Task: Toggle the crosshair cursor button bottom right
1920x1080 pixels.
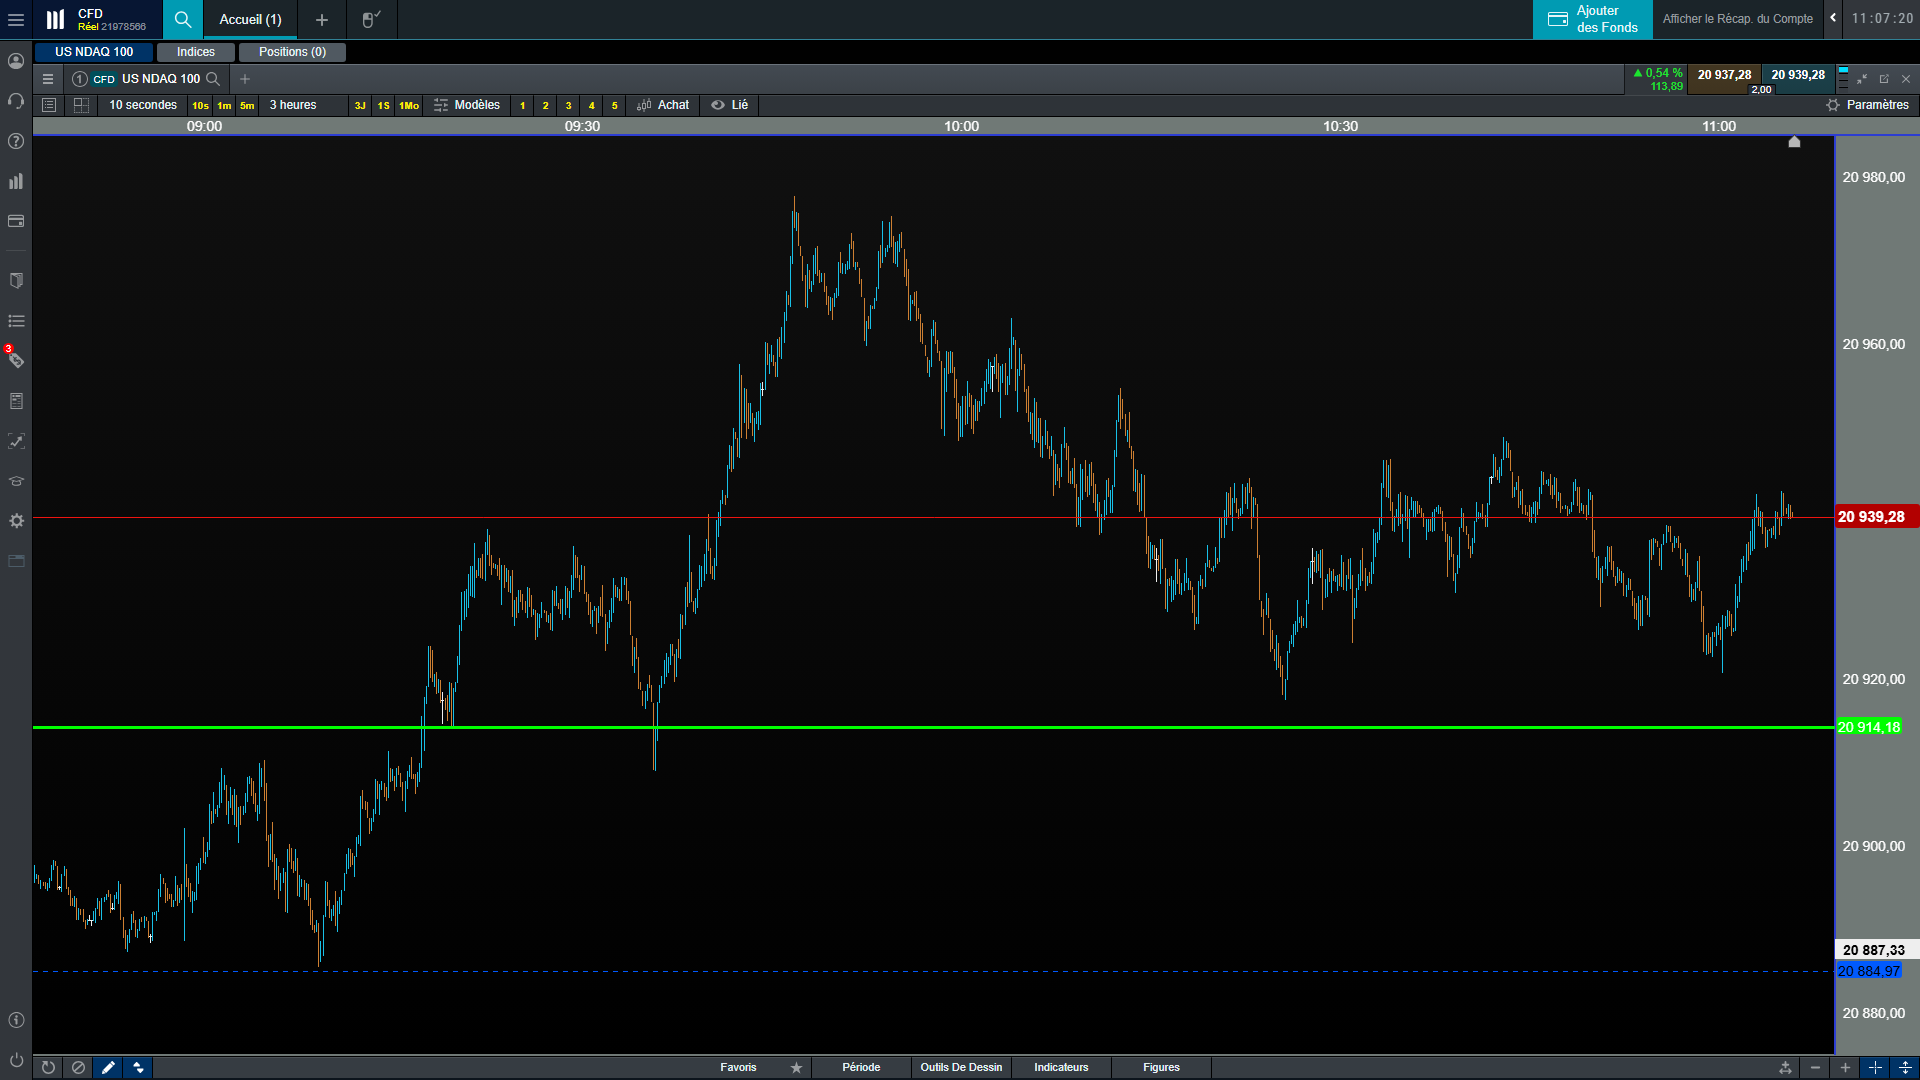Action: [1875, 1067]
